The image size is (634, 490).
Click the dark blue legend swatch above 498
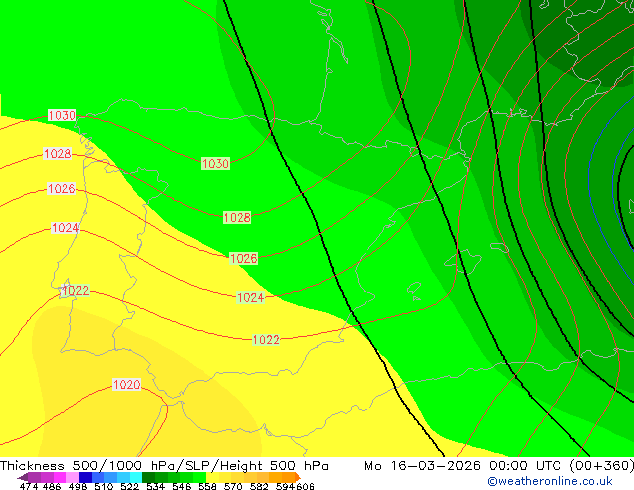[x=85, y=477]
